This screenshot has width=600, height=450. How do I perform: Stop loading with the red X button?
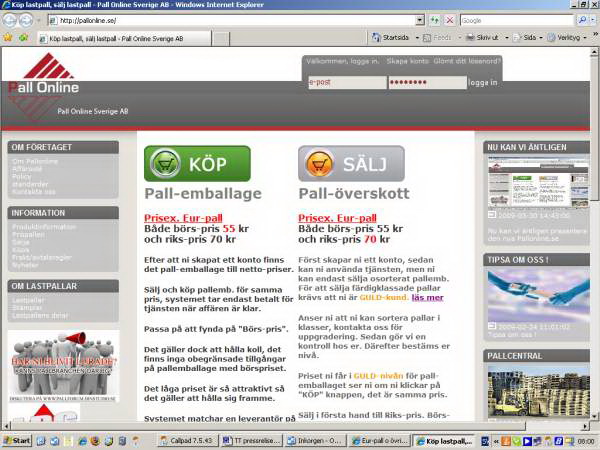(x=450, y=20)
